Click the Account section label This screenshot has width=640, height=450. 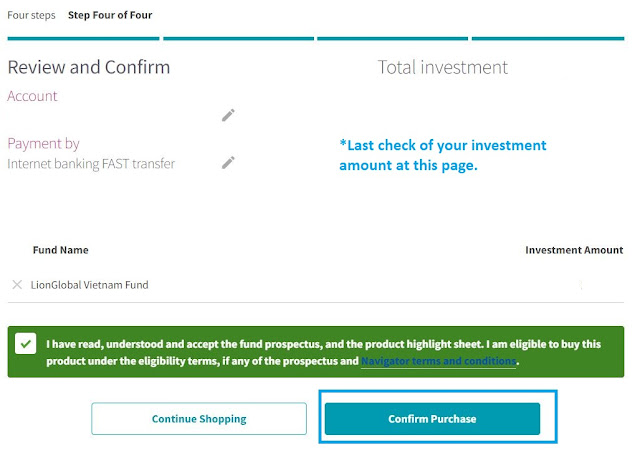(33, 96)
